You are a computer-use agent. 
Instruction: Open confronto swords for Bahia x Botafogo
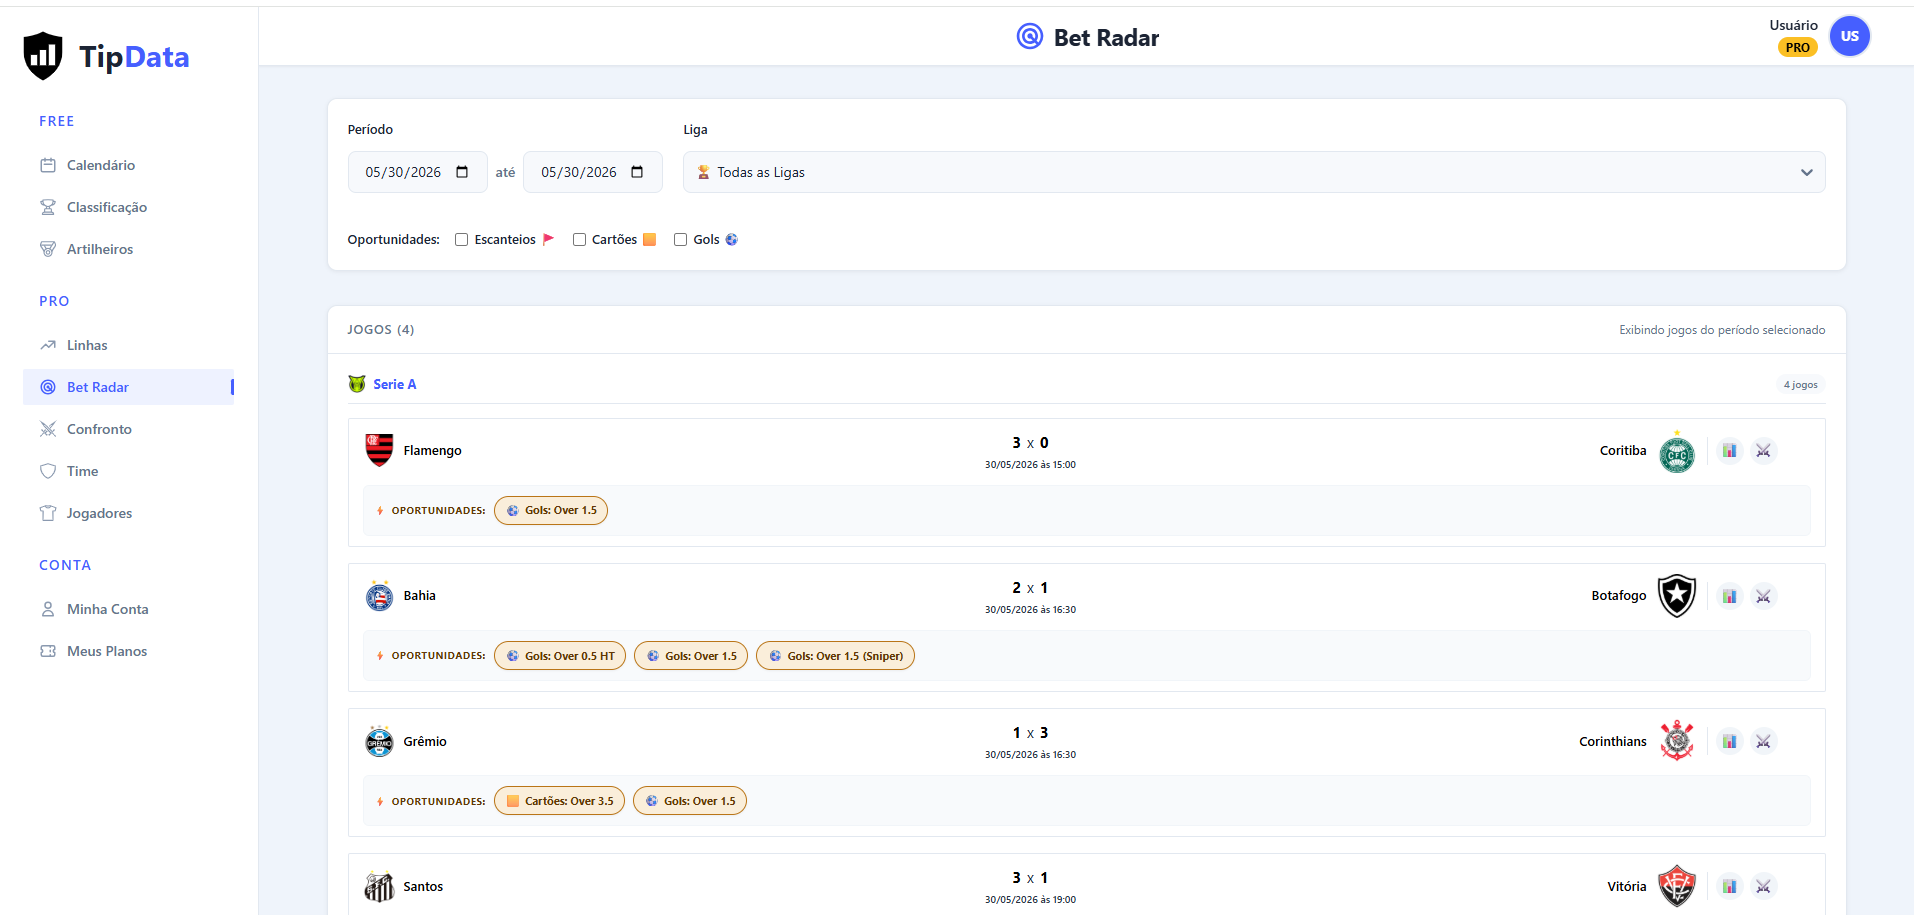pyautogui.click(x=1763, y=596)
